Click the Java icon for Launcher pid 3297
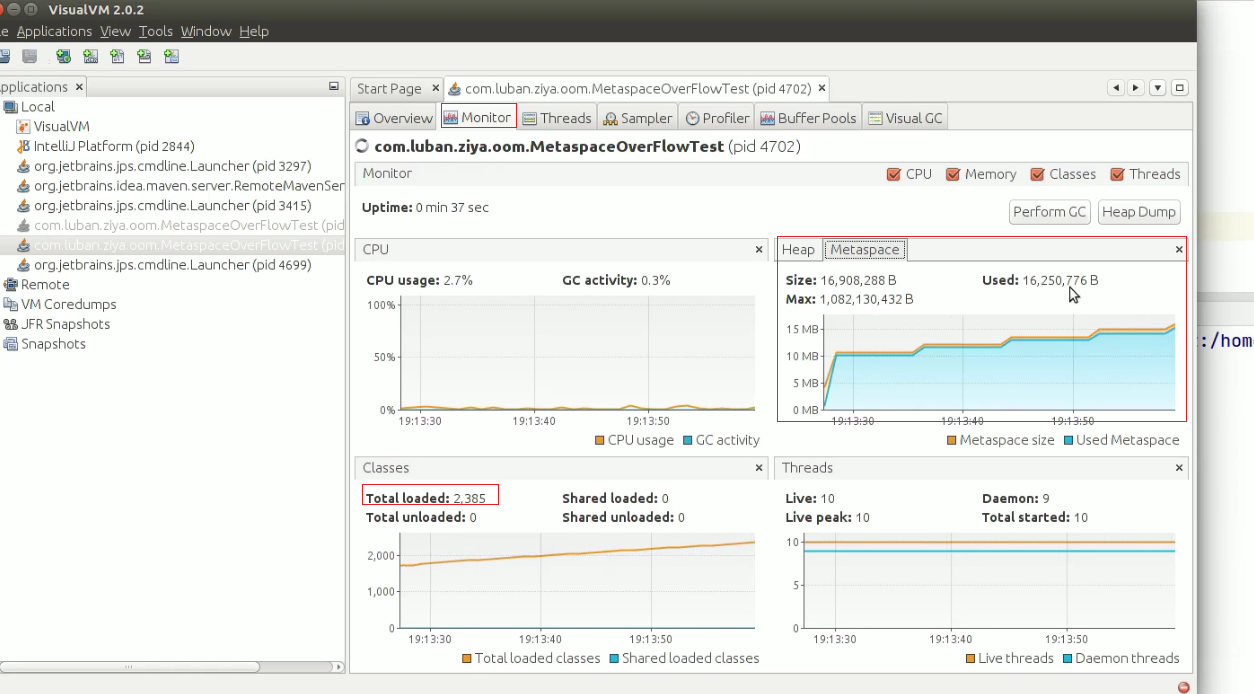This screenshot has height=694, width=1254. (24, 166)
